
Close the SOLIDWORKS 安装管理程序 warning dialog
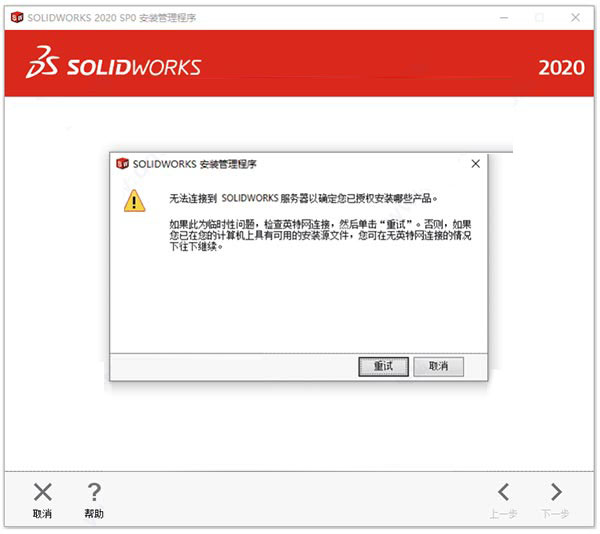click(x=476, y=164)
